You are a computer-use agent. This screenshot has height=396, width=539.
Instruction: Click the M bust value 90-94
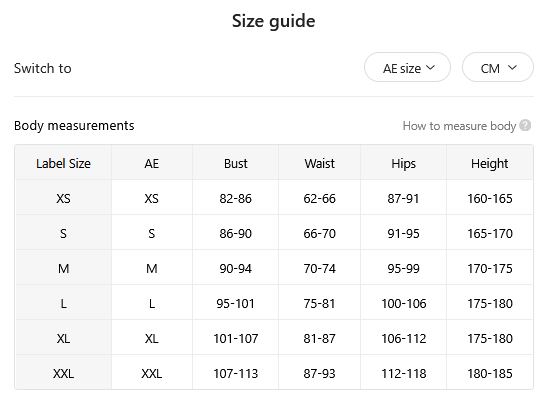(x=235, y=268)
